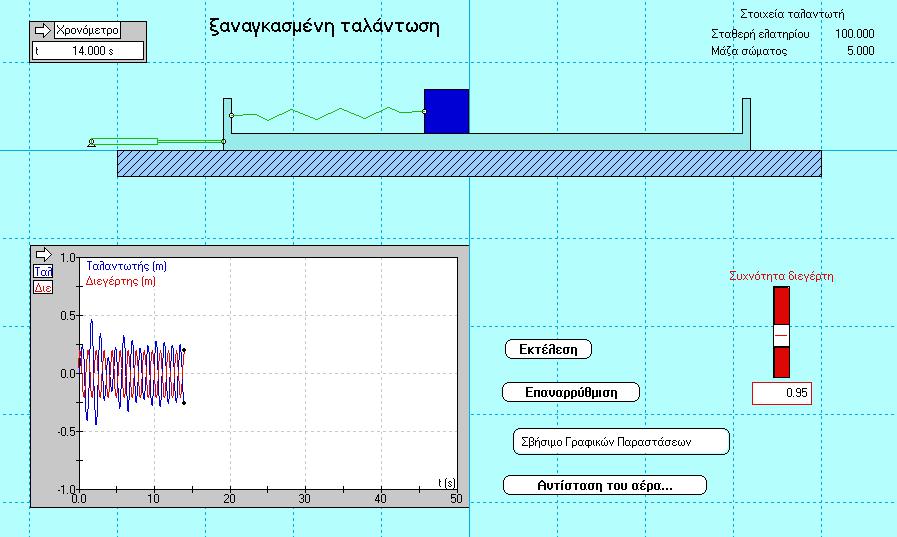Run the simulation with Εκτέλεση
The height and width of the screenshot is (537, 897).
[x=548, y=349]
